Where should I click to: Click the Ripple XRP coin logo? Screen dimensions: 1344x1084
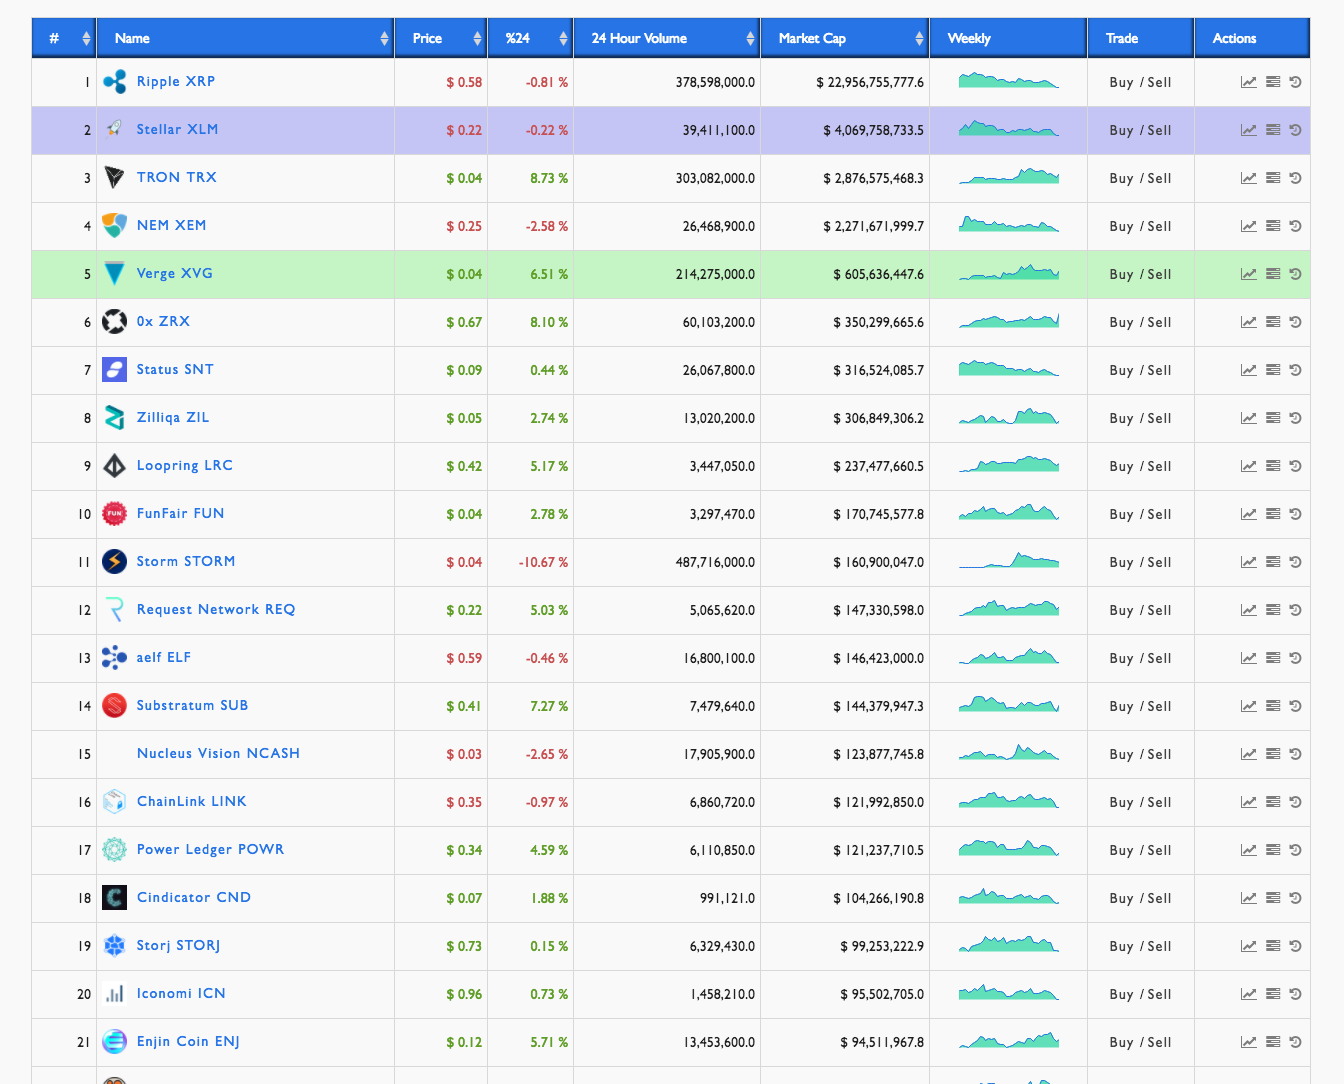115,82
